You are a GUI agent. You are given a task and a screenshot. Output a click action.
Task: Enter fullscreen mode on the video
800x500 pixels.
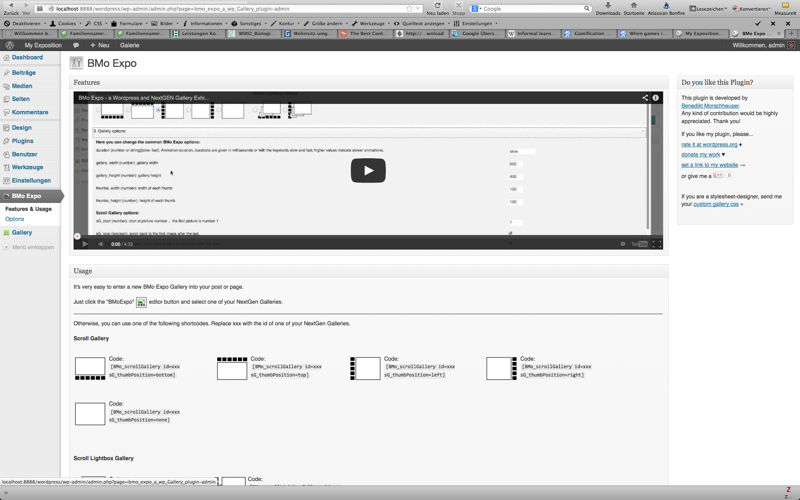[657, 244]
